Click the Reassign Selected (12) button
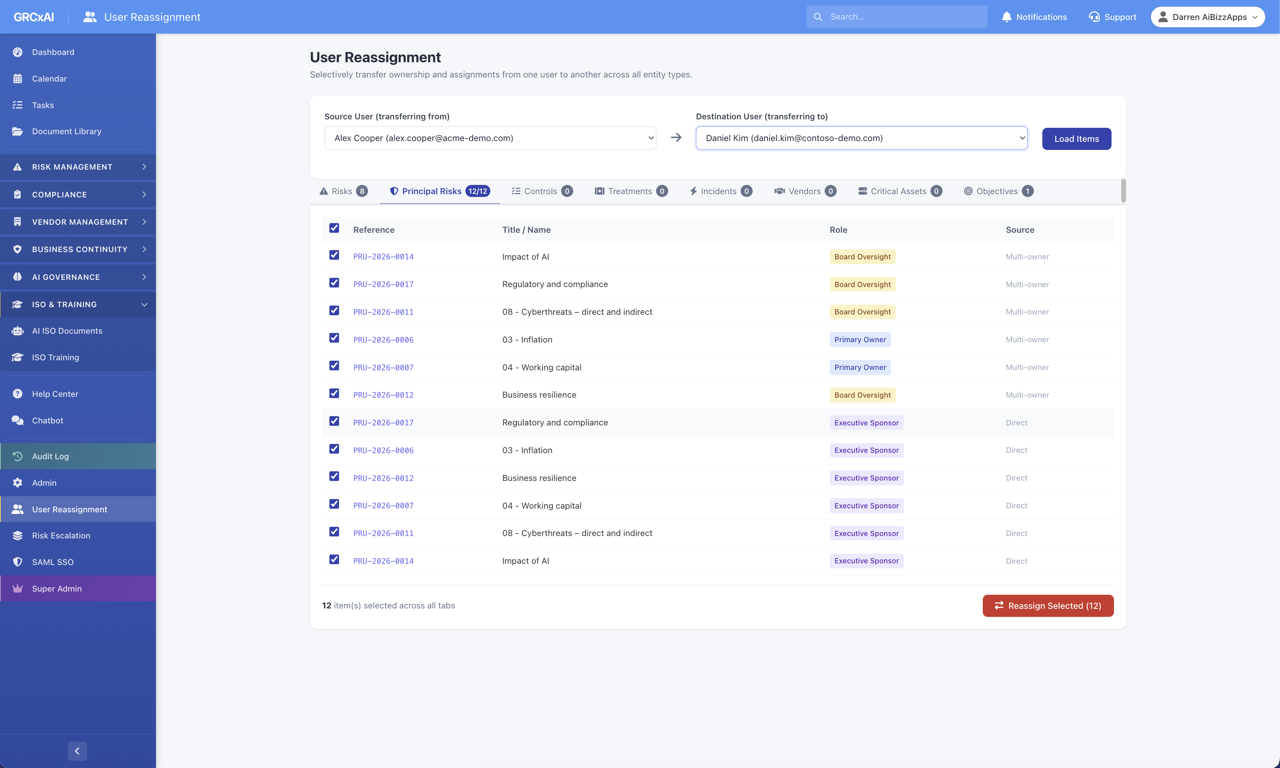Screen dimensions: 1280x768 pos(1047,606)
